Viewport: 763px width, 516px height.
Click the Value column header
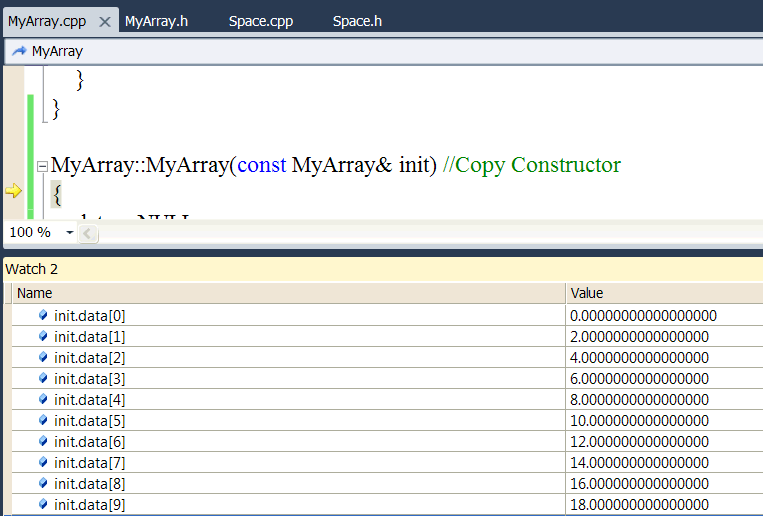[x=665, y=293]
